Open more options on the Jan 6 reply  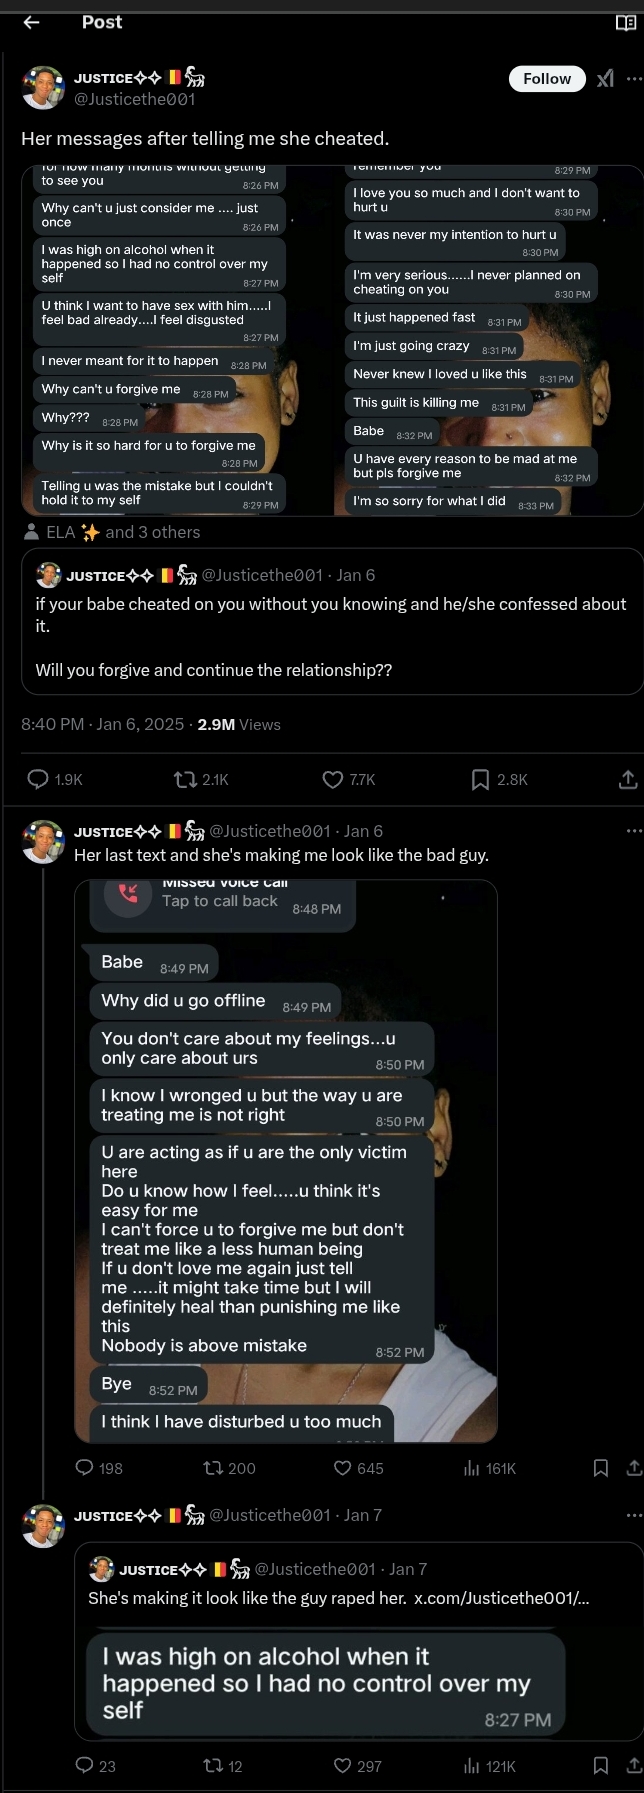(x=634, y=831)
